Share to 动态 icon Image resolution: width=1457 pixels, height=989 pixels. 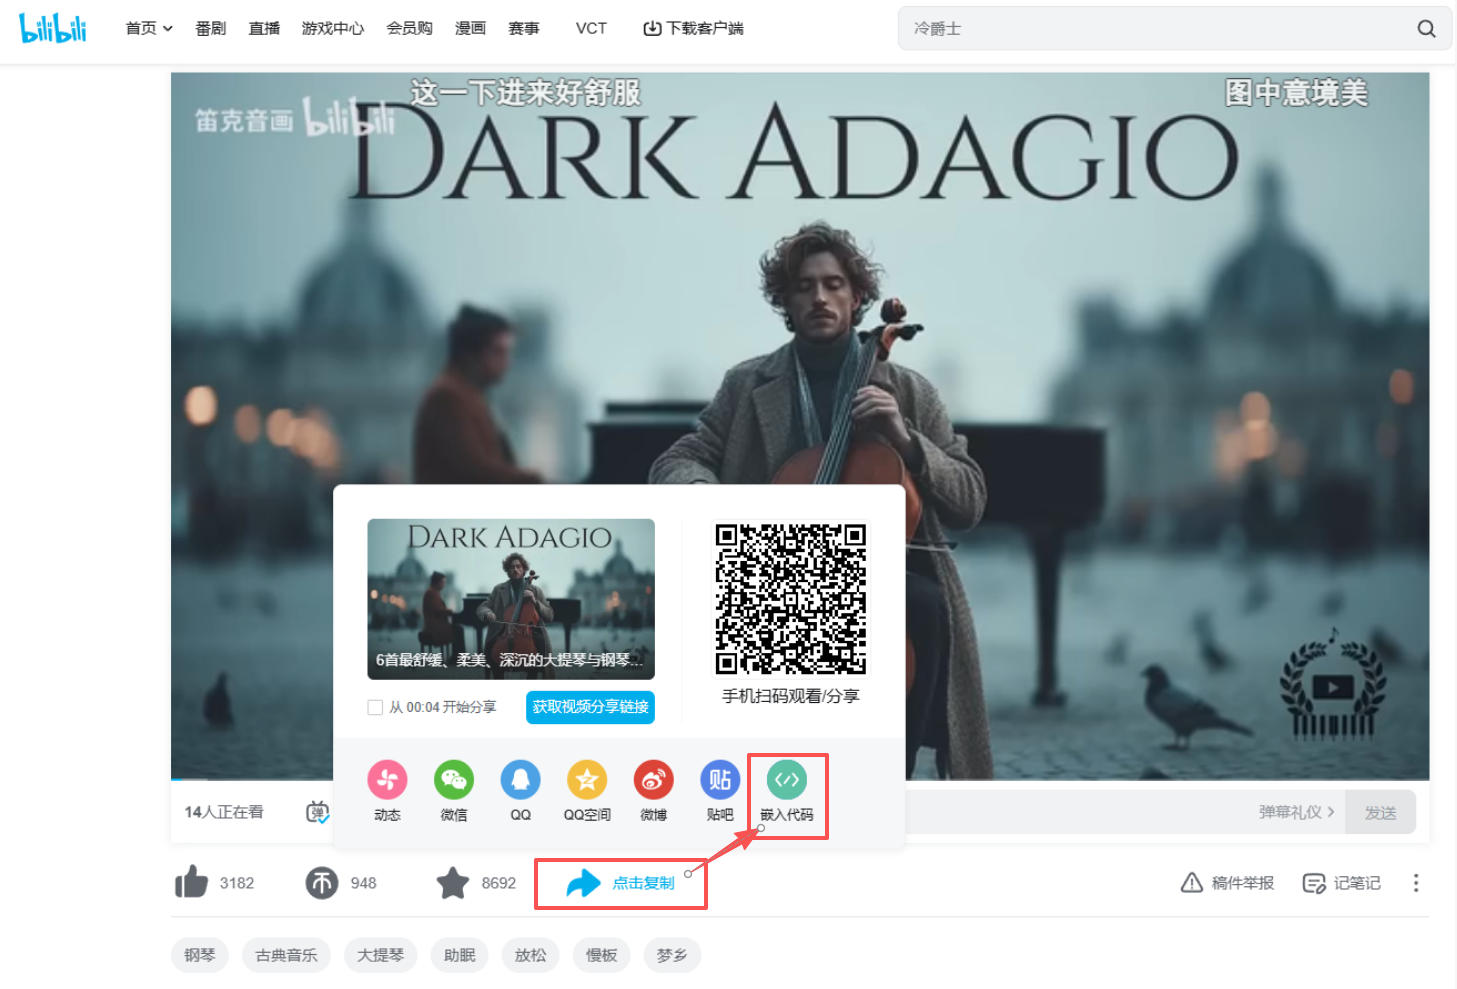tap(387, 780)
